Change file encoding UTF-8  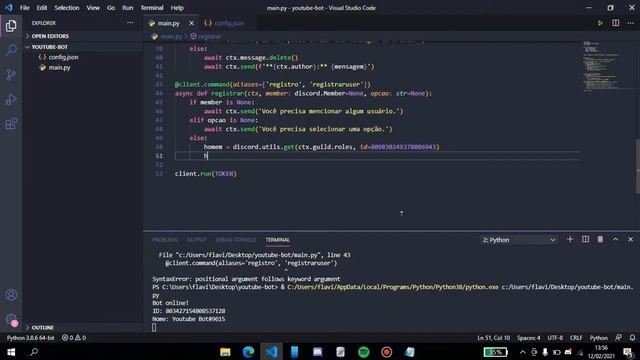pyautogui.click(x=555, y=338)
